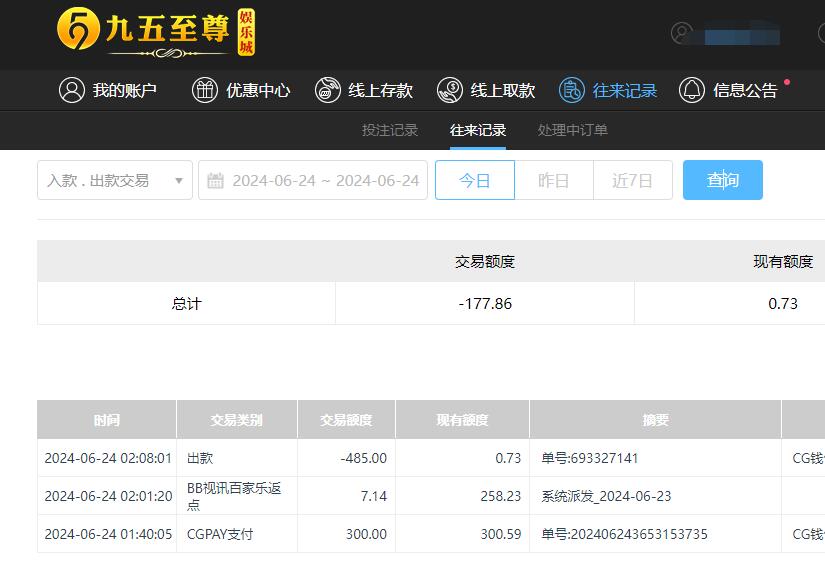This screenshot has width=825, height=565.
Task: Click the 时间 column header
Action: click(107, 420)
